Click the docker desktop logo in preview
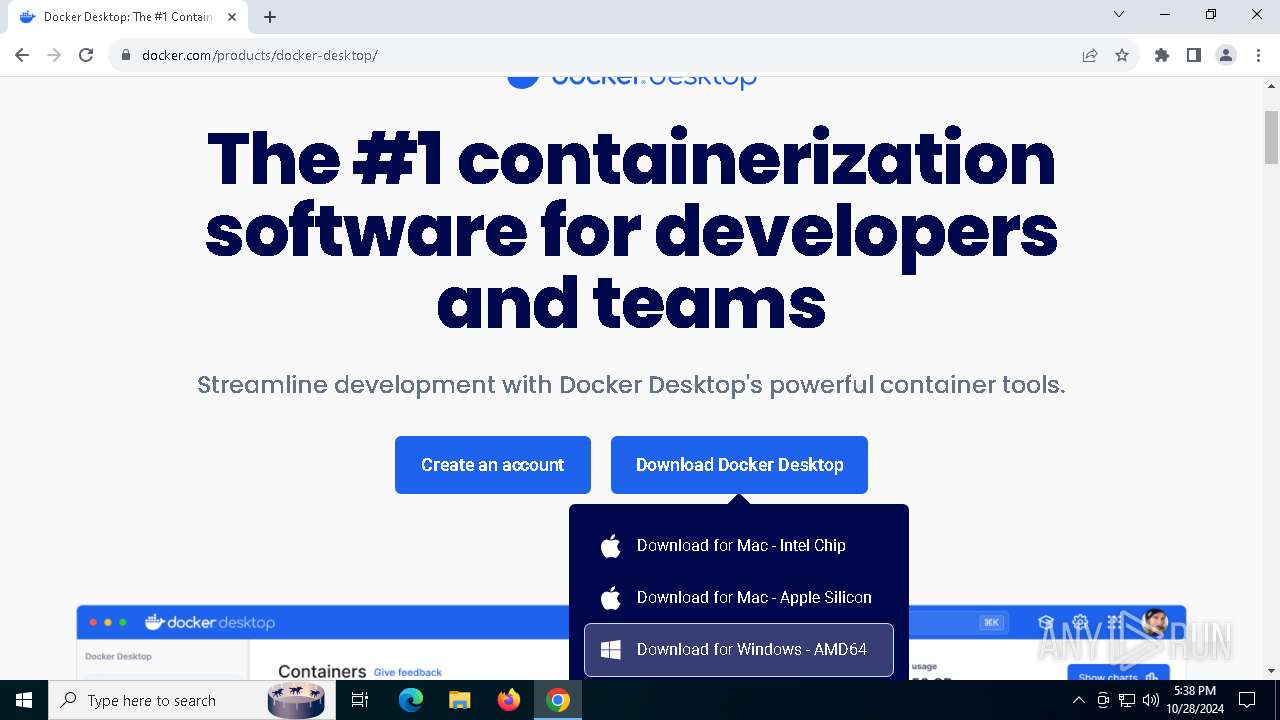1280x720 pixels. [x=210, y=622]
